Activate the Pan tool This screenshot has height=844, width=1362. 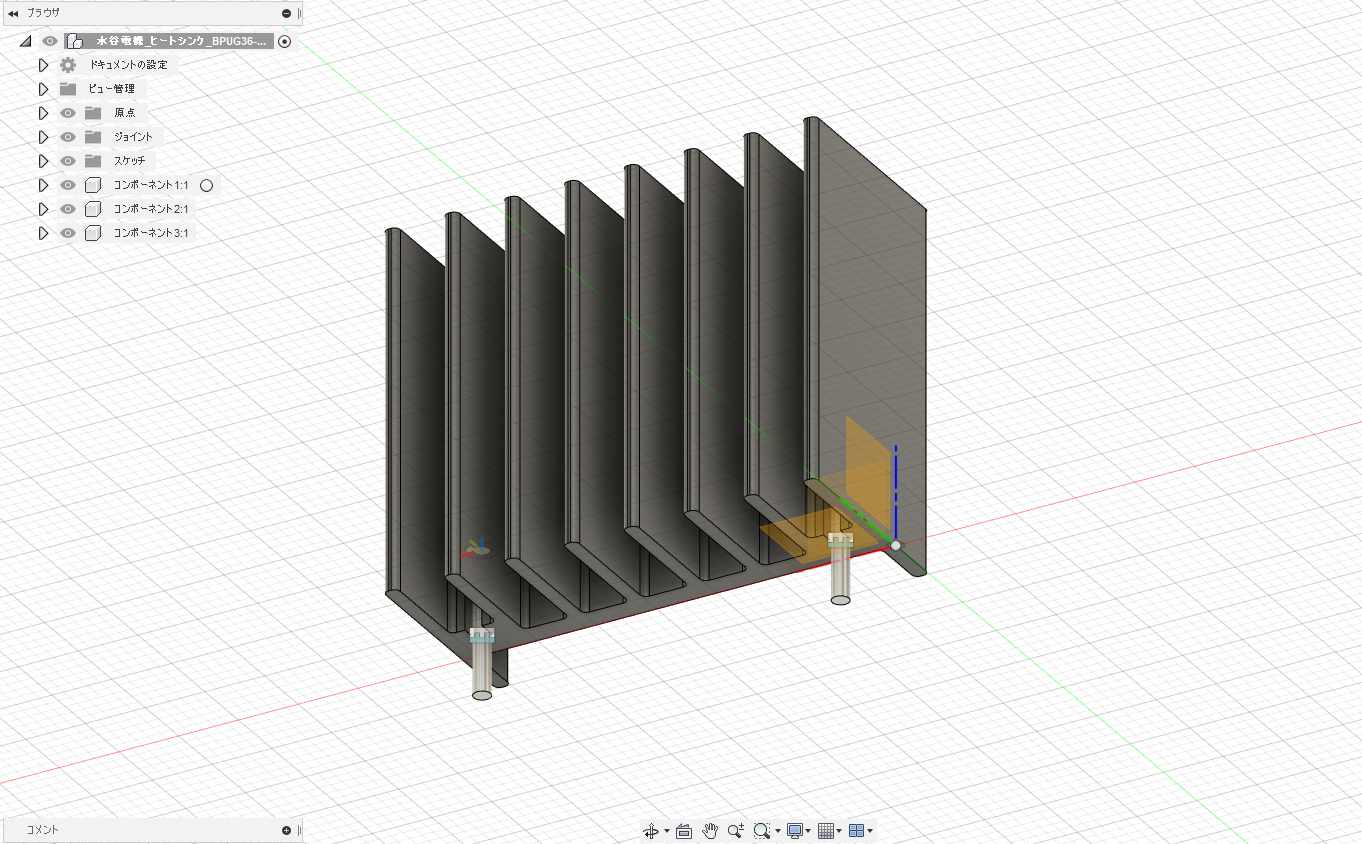pos(711,831)
